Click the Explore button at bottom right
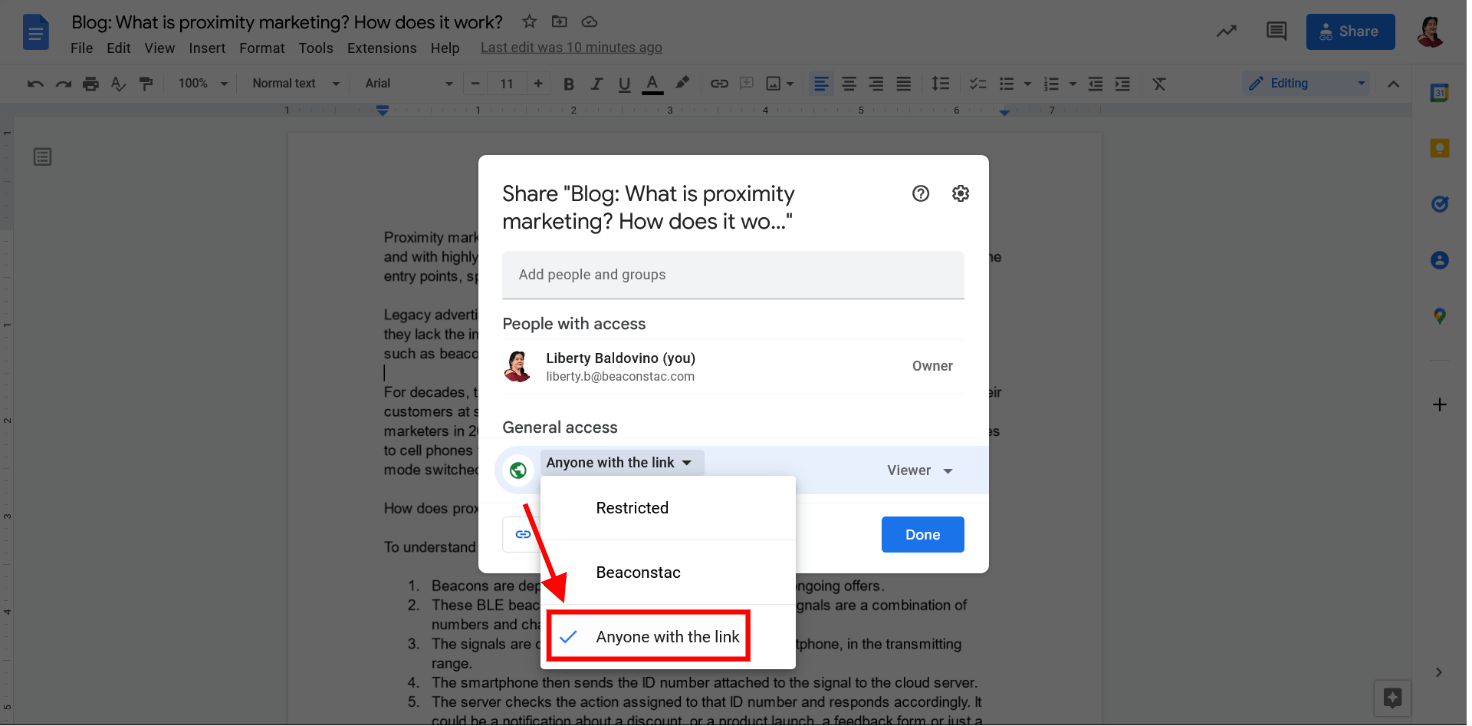This screenshot has width=1472, height=726. click(x=1392, y=697)
